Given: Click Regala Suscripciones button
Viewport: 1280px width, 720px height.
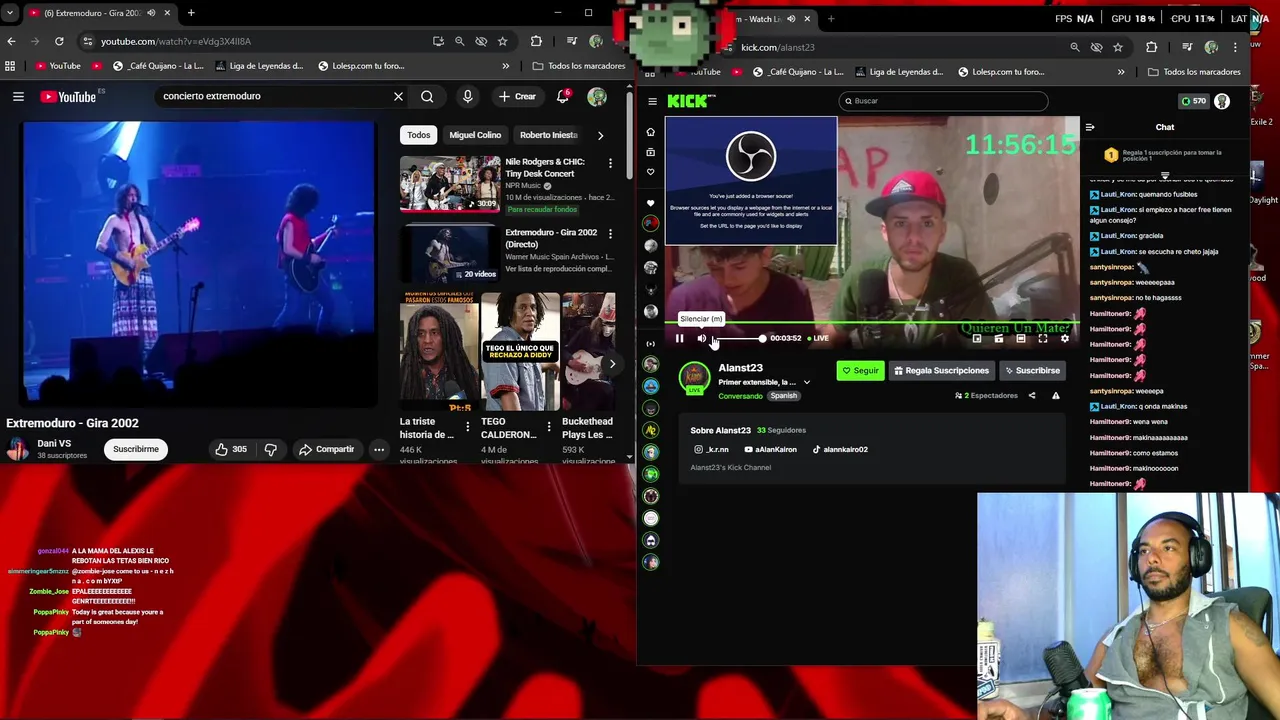Looking at the screenshot, I should coord(941,371).
